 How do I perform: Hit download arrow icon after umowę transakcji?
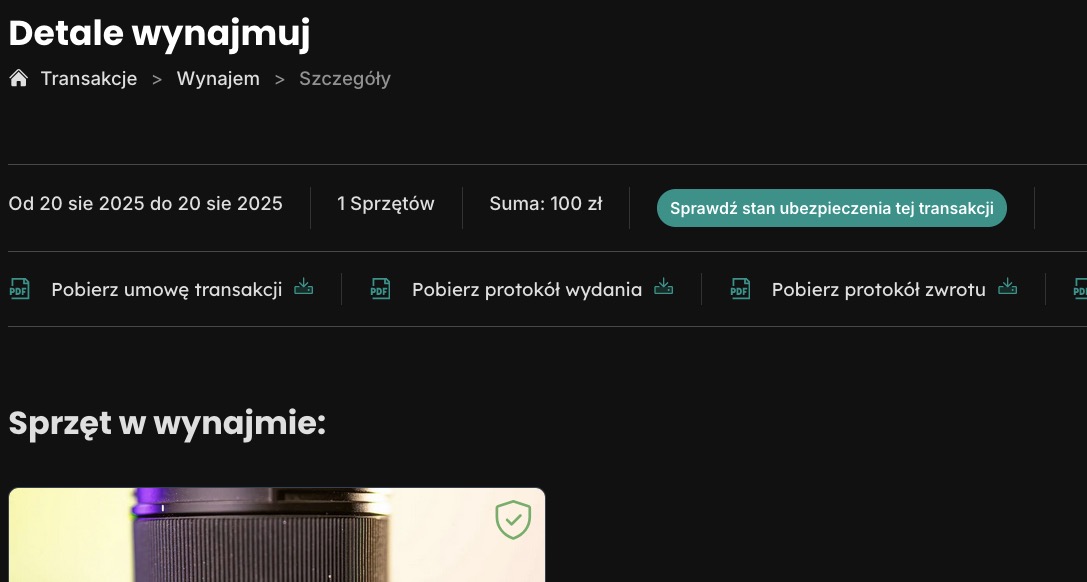304,288
